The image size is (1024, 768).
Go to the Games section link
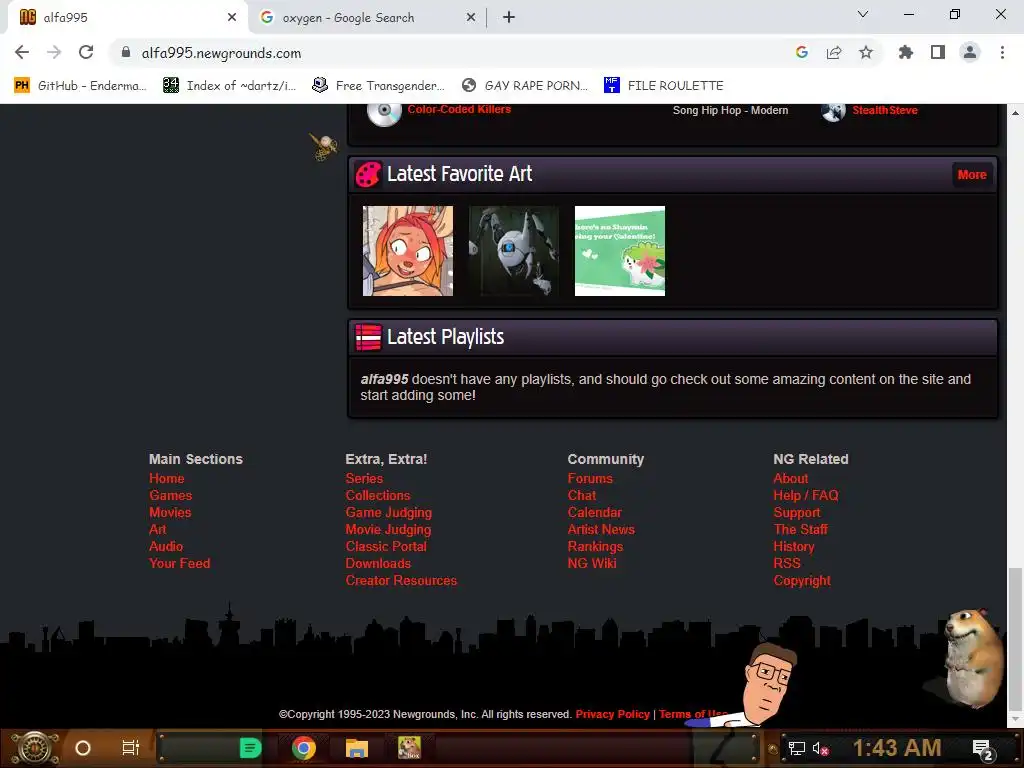click(170, 495)
